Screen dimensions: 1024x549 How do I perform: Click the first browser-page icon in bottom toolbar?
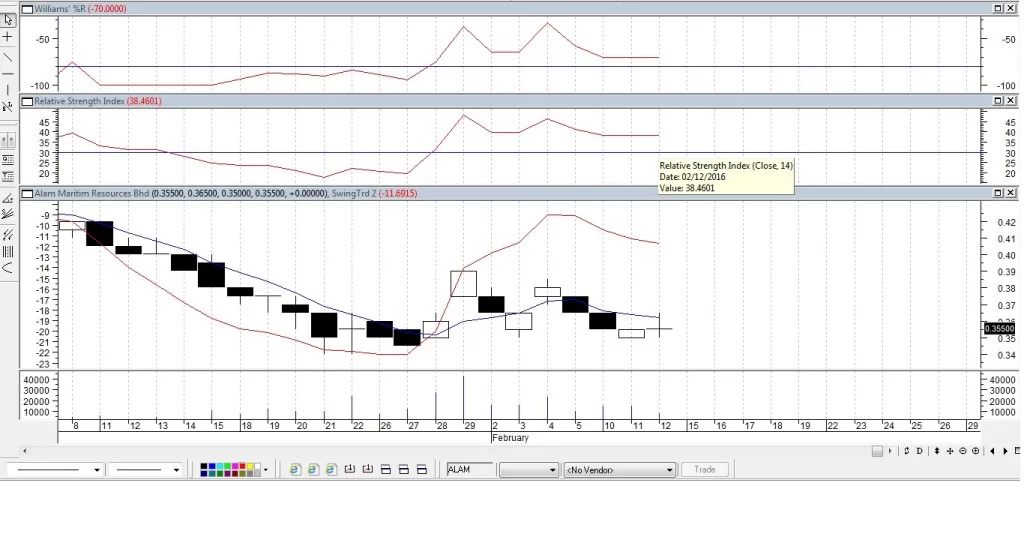tap(295, 469)
